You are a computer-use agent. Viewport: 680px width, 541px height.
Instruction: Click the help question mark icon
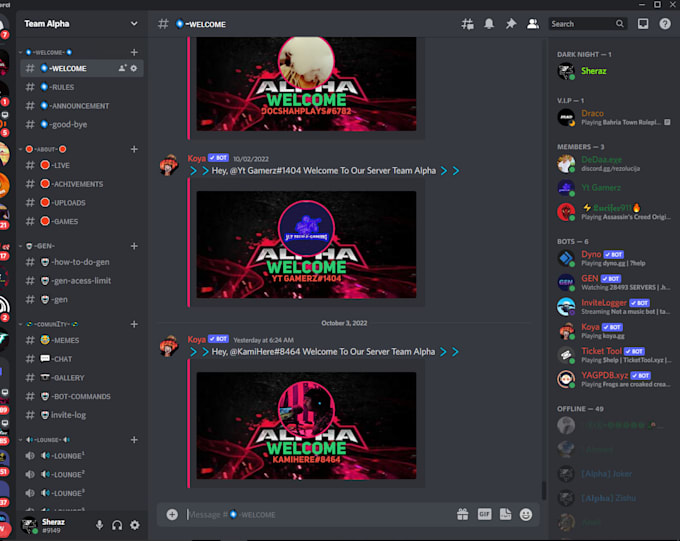click(665, 23)
